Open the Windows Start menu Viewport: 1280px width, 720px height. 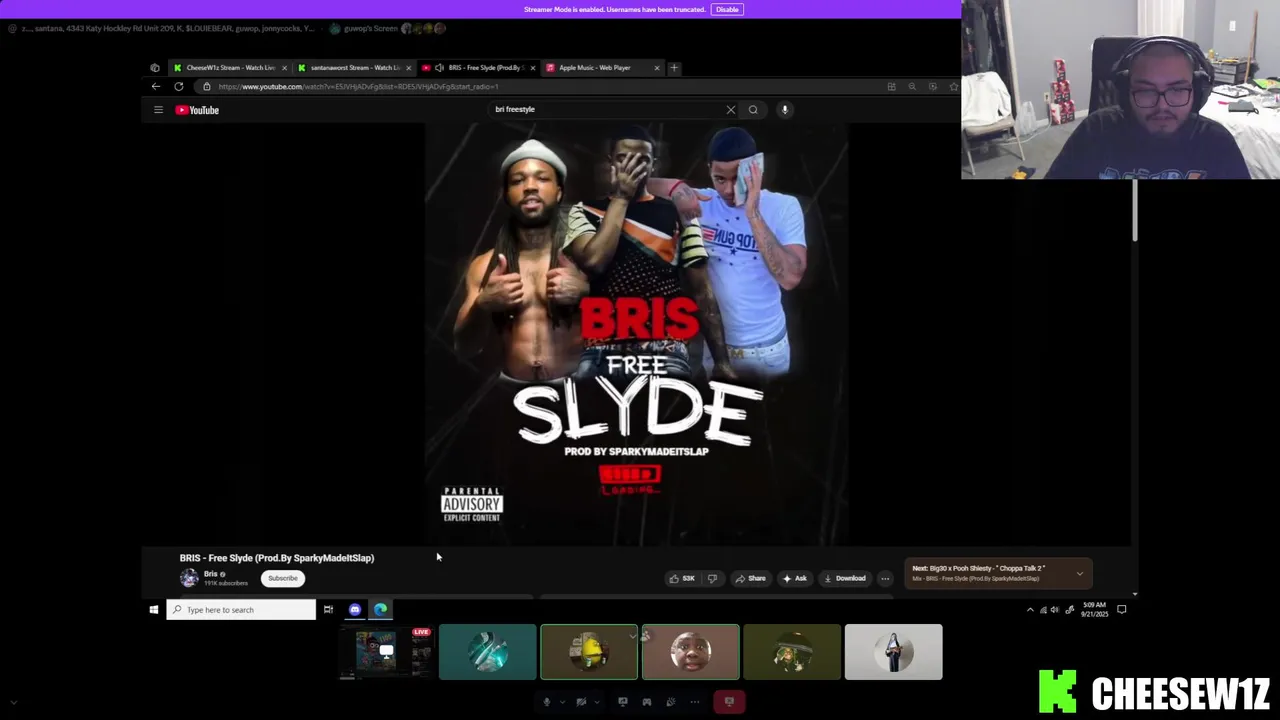click(x=154, y=610)
